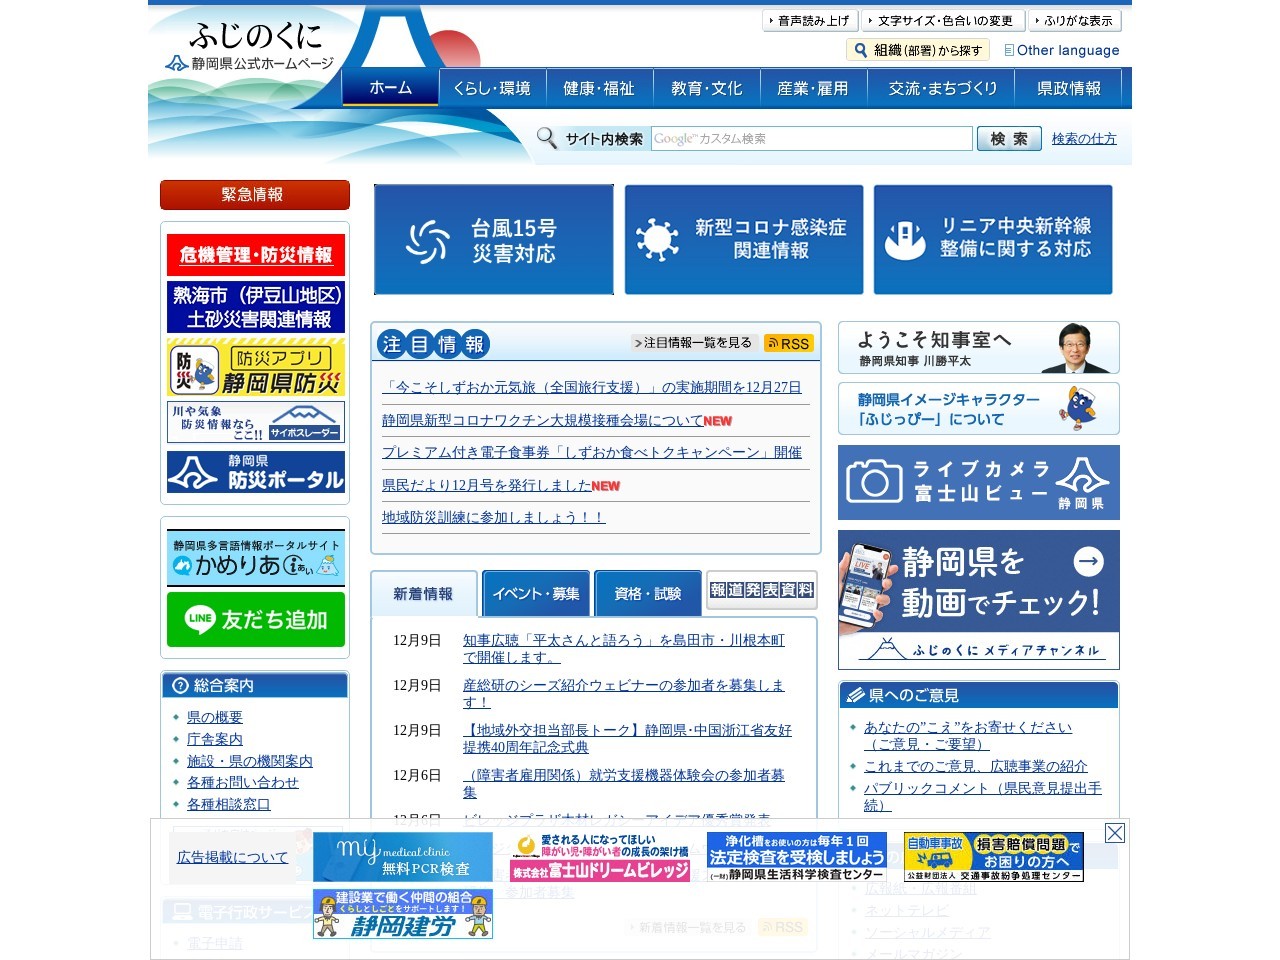This screenshot has height=960, width=1280.
Task: Open the サイポスレーダー weather banner
Action: coord(256,422)
